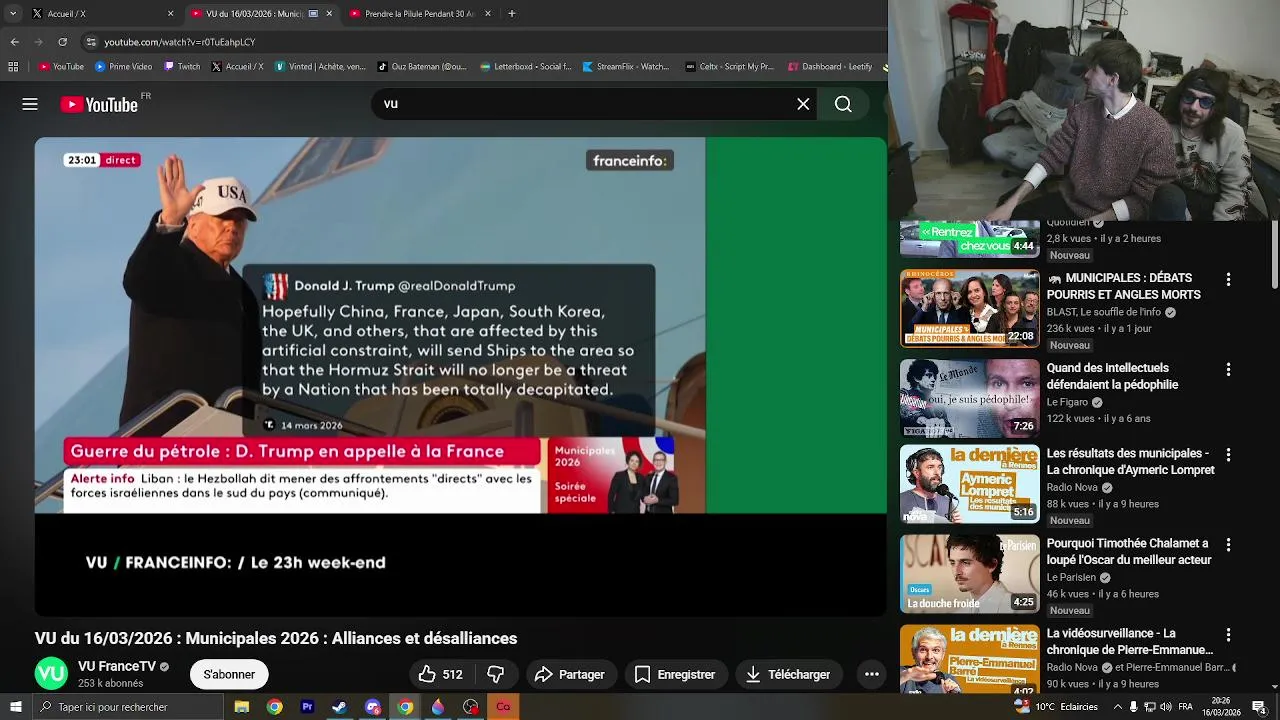
Task: Open the Vinted bookmark
Action: click(319, 67)
